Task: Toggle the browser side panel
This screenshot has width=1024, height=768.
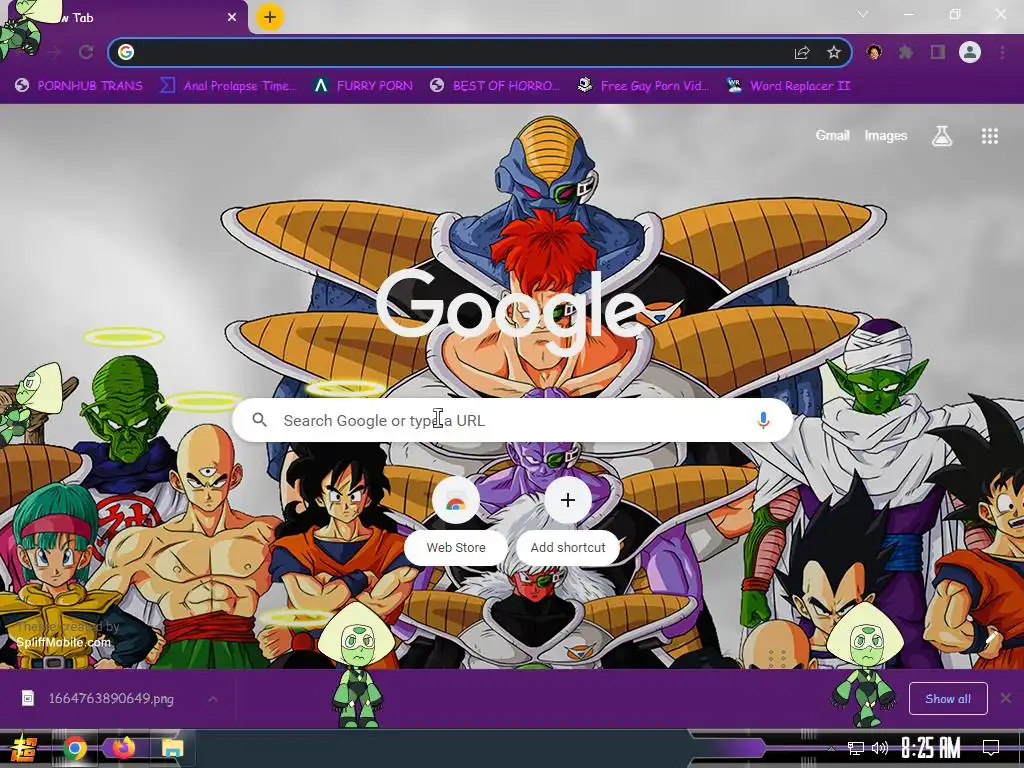Action: coord(938,52)
